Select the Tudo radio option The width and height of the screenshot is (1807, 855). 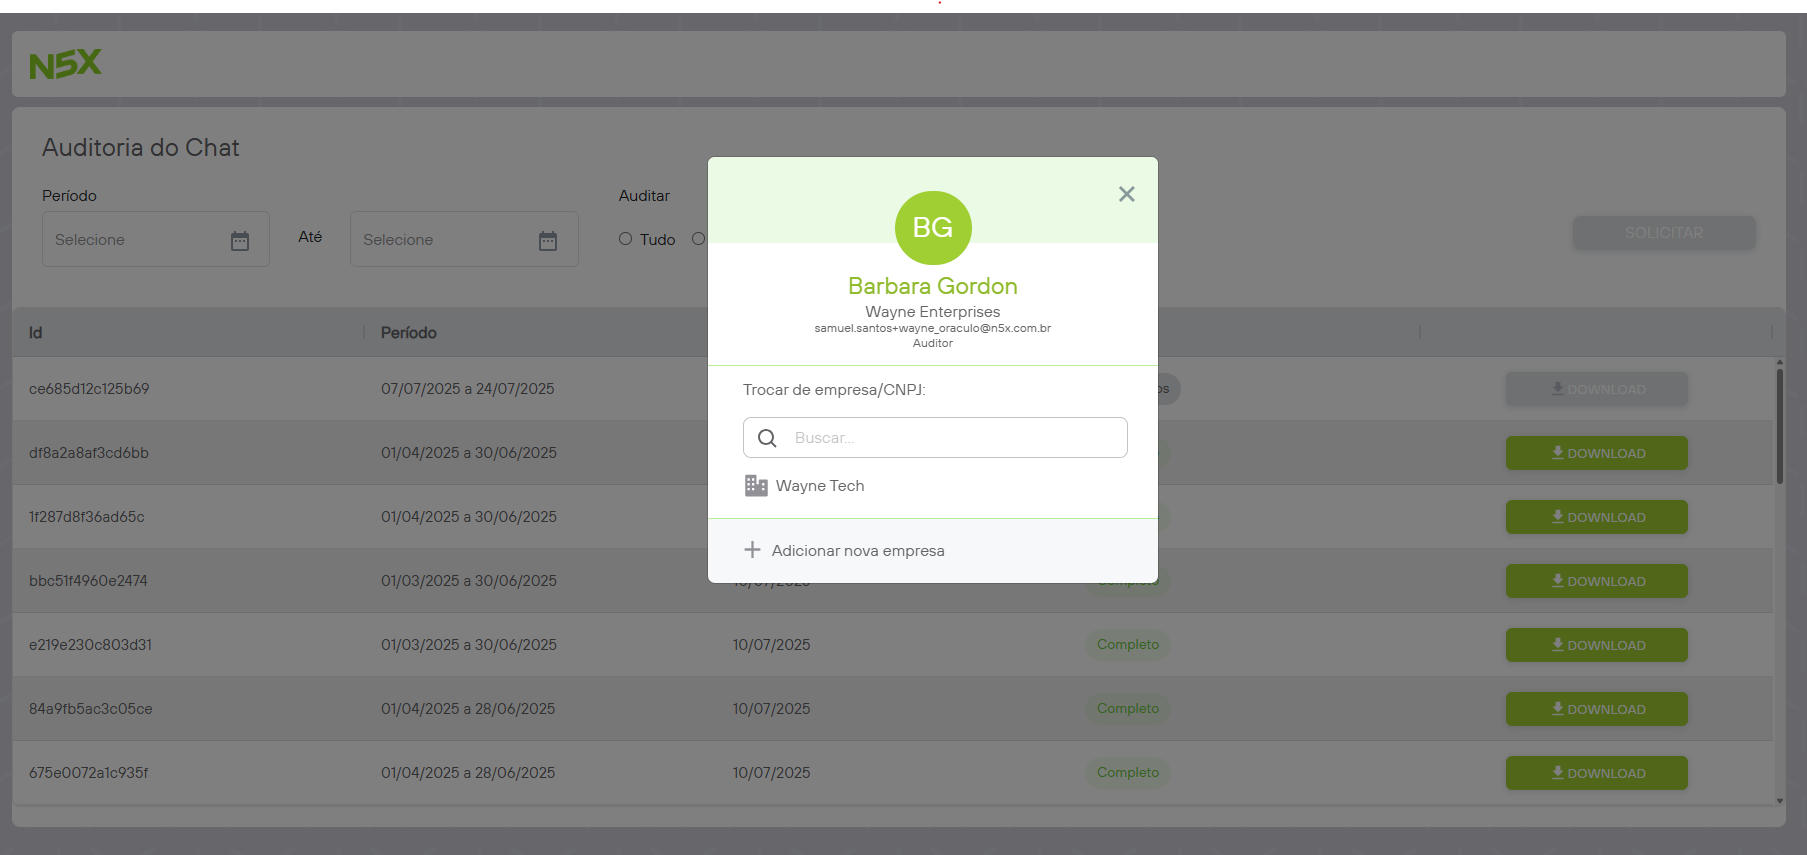click(625, 239)
